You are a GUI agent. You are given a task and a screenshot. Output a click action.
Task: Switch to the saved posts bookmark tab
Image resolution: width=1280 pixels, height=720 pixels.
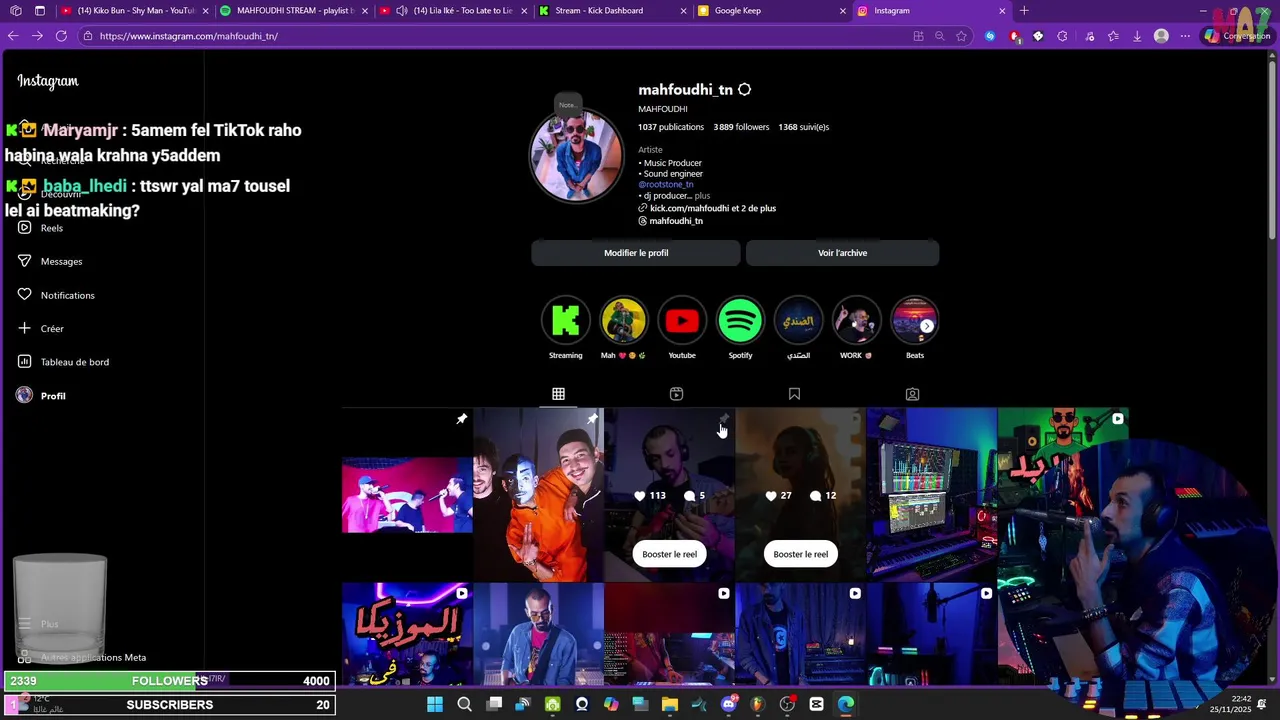[794, 394]
